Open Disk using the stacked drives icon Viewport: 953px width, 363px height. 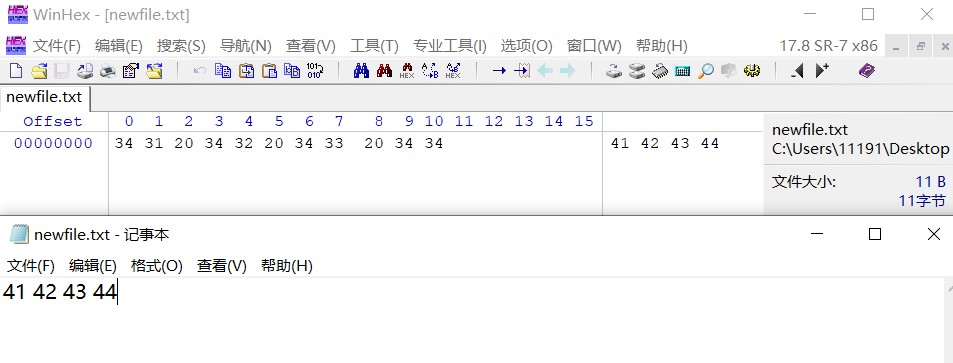637,71
